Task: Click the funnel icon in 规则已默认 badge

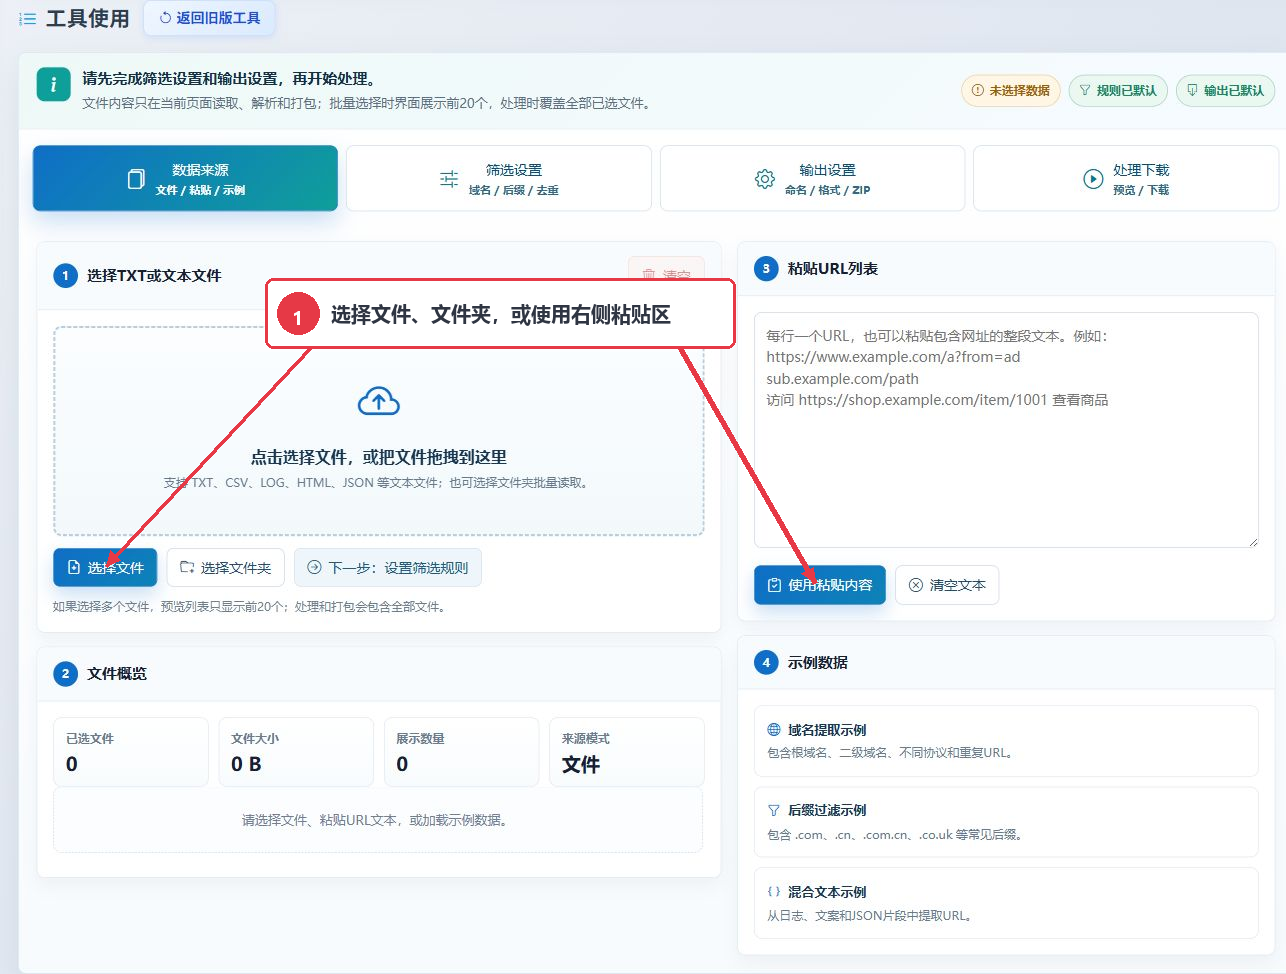Action: pyautogui.click(x=1085, y=90)
